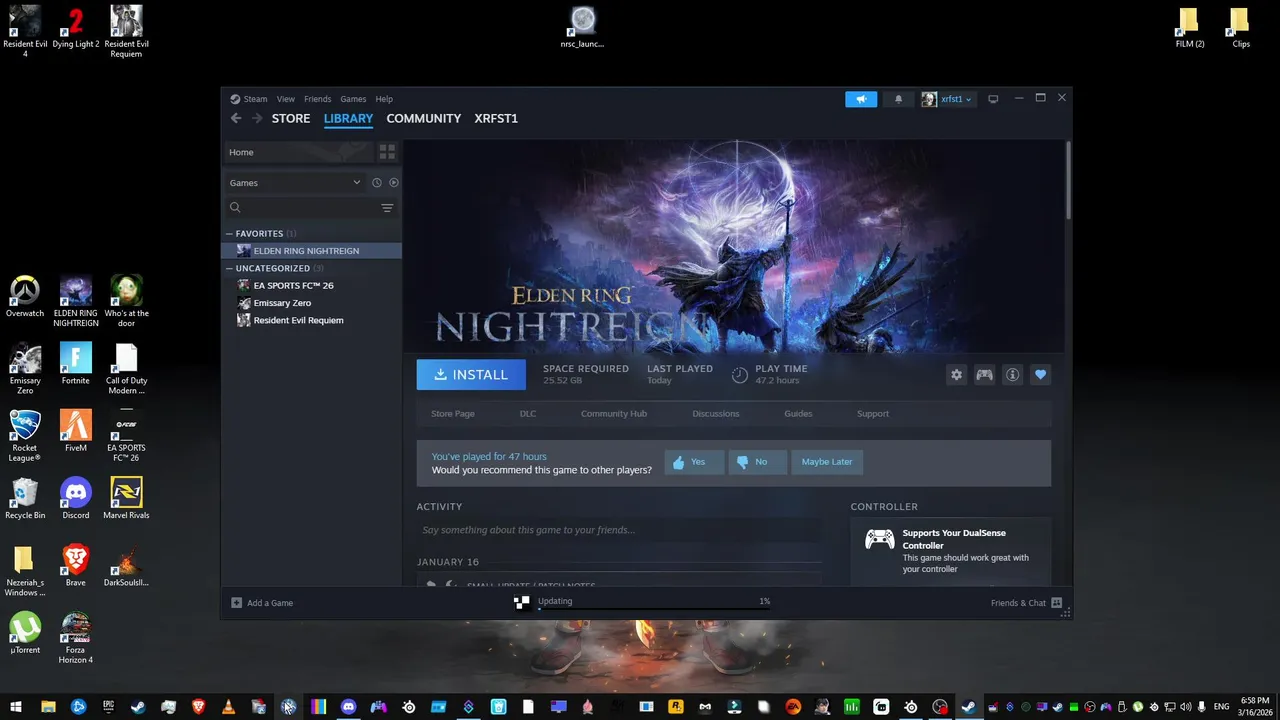Screen dimensions: 1280x720
Task: Click Add a Game link
Action: [x=270, y=603]
